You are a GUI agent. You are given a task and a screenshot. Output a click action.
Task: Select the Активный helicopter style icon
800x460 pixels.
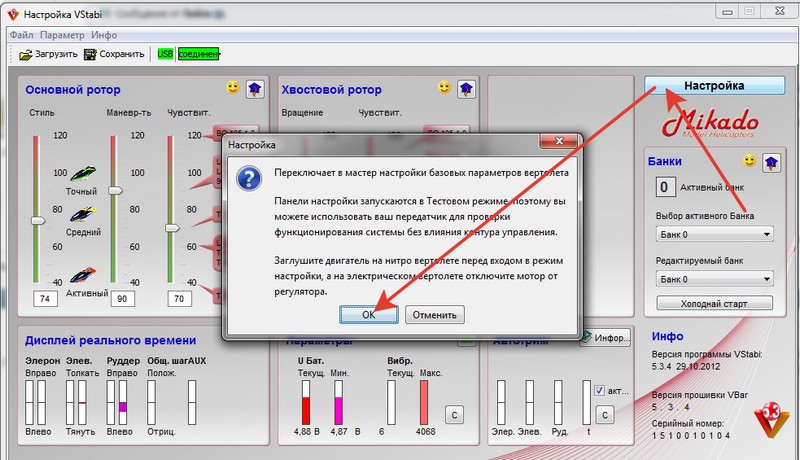coord(82,273)
